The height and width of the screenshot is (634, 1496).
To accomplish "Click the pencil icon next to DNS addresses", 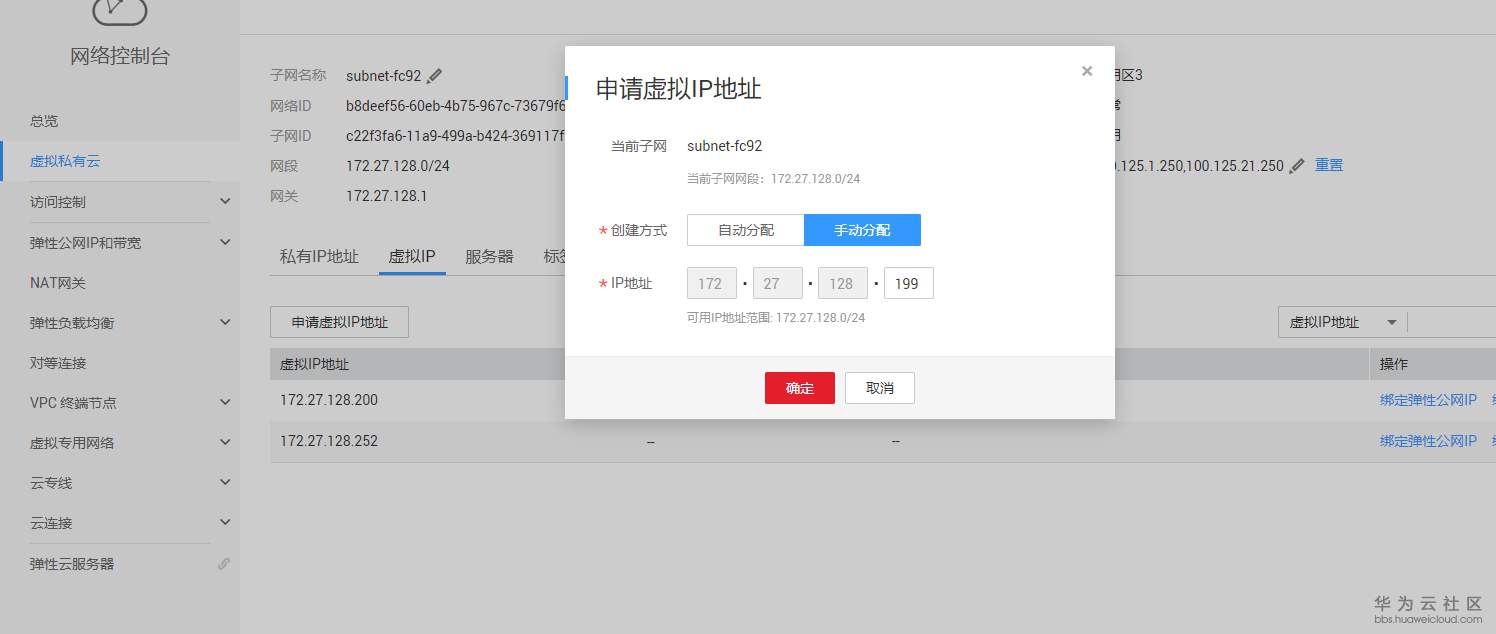I will (x=1296, y=166).
